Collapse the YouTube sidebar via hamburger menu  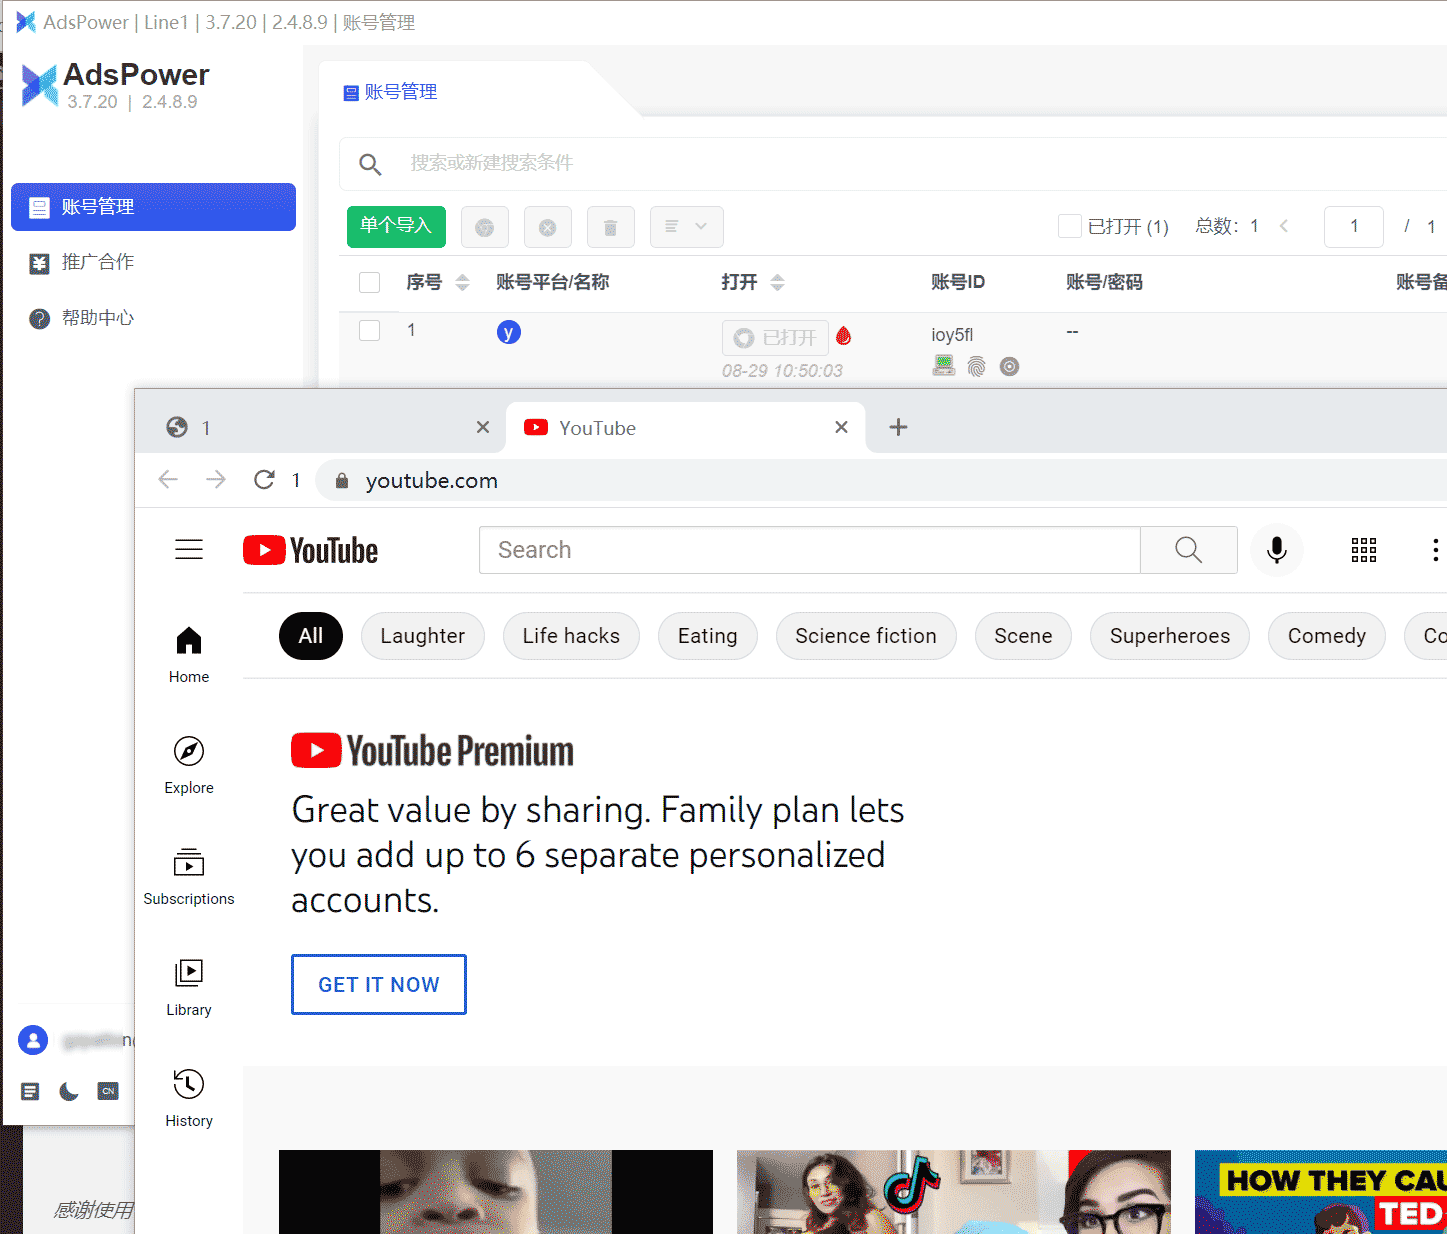point(189,549)
